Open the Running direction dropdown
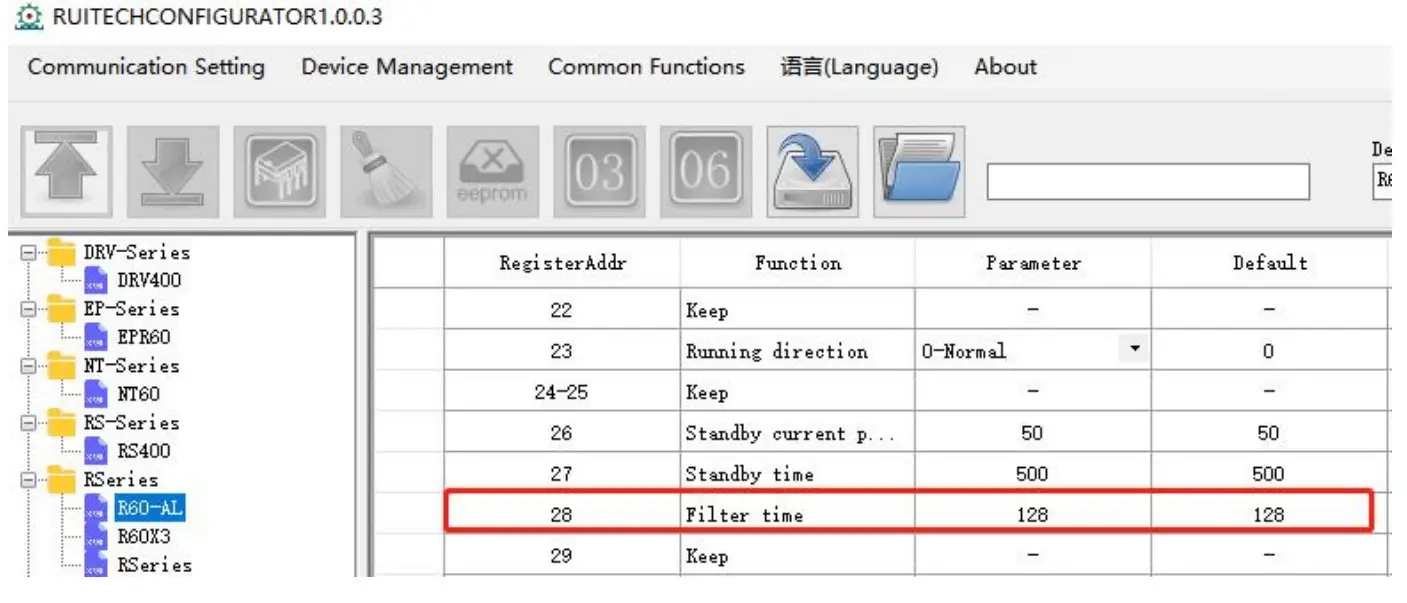The height and width of the screenshot is (603, 1407). 1134,350
